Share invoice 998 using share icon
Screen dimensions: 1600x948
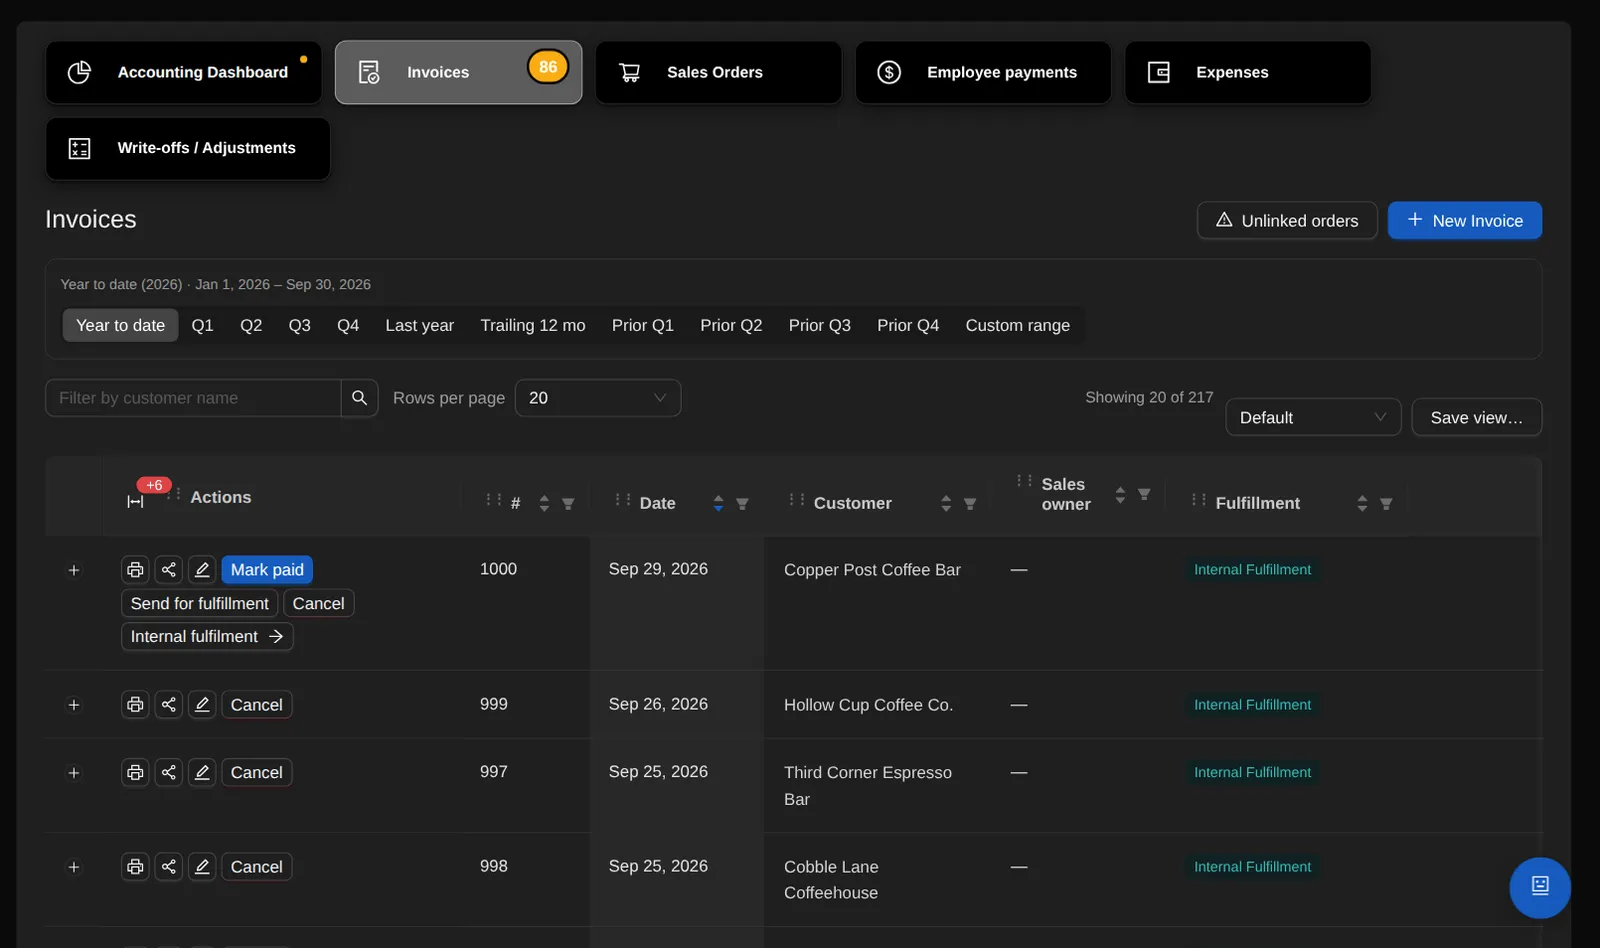(169, 867)
